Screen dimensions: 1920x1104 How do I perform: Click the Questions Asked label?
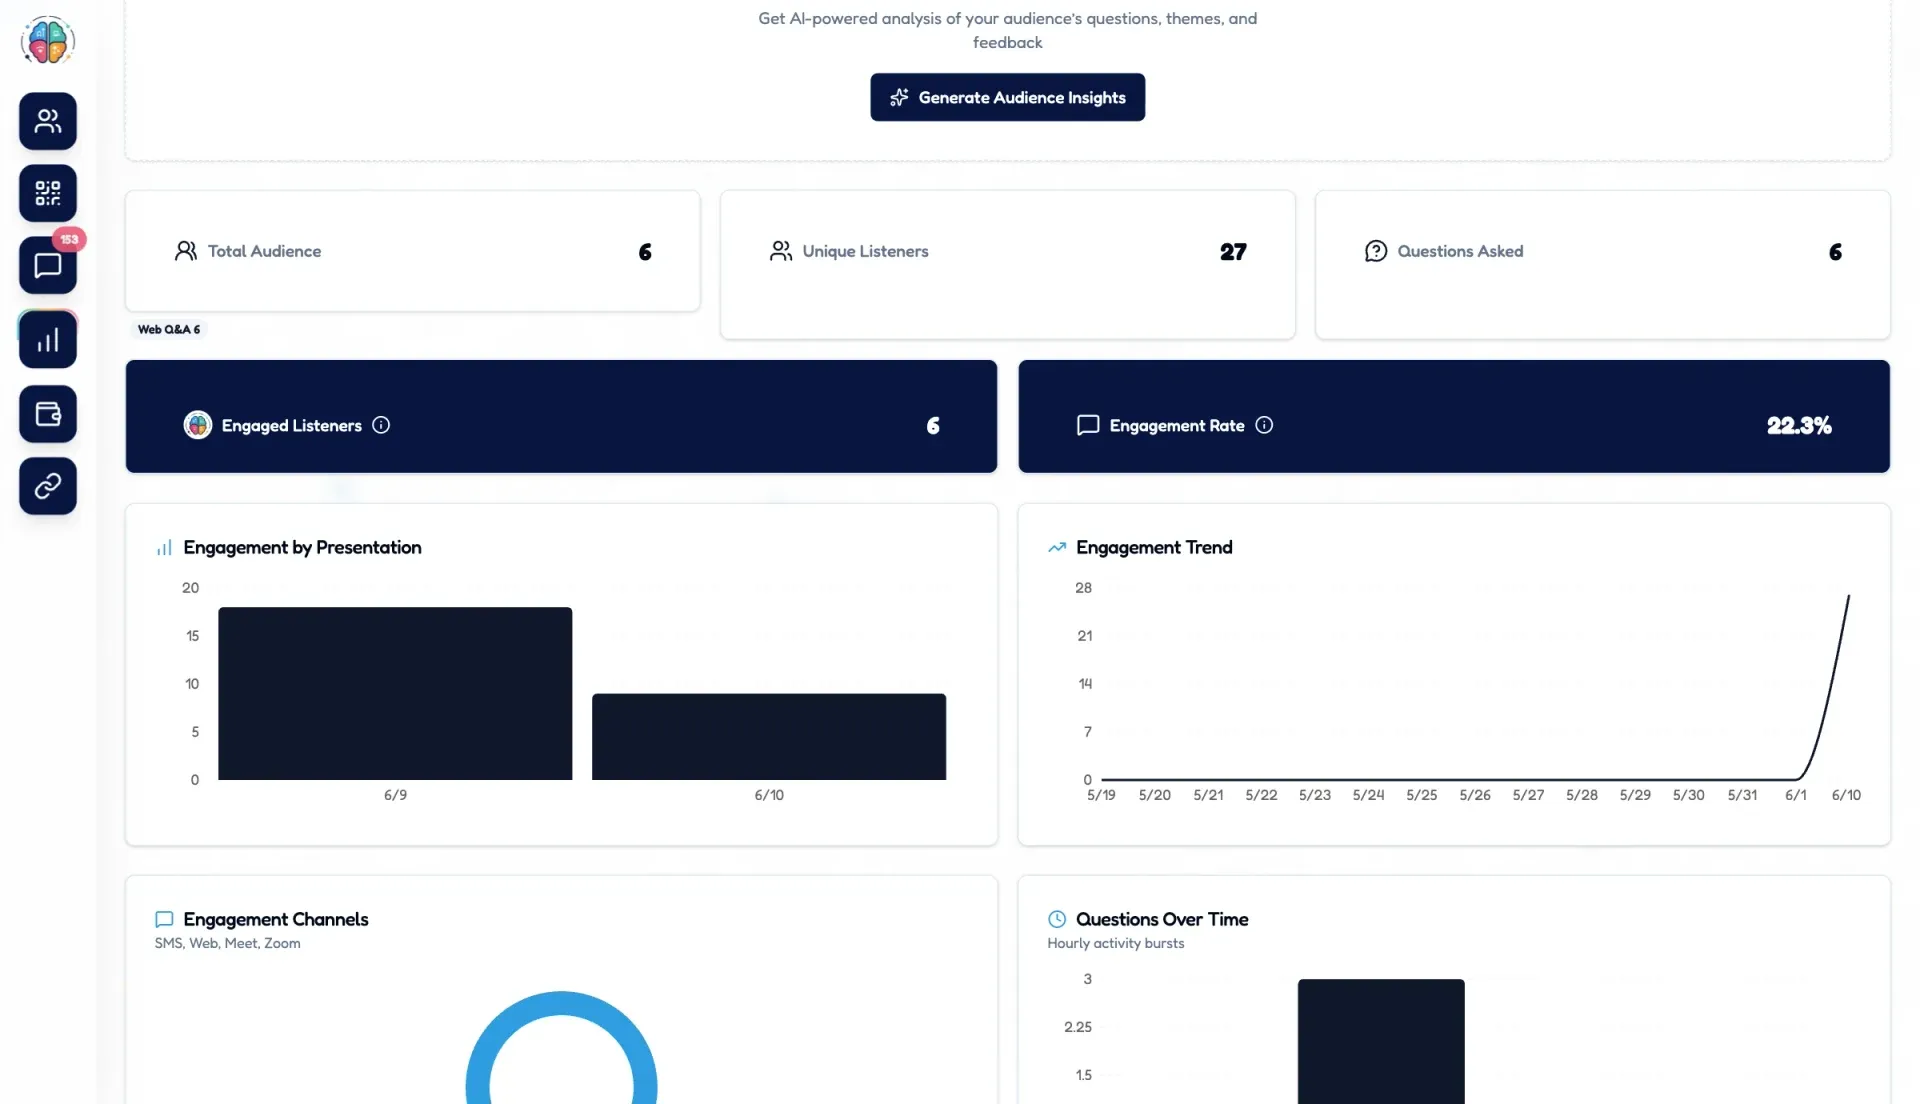click(1460, 251)
